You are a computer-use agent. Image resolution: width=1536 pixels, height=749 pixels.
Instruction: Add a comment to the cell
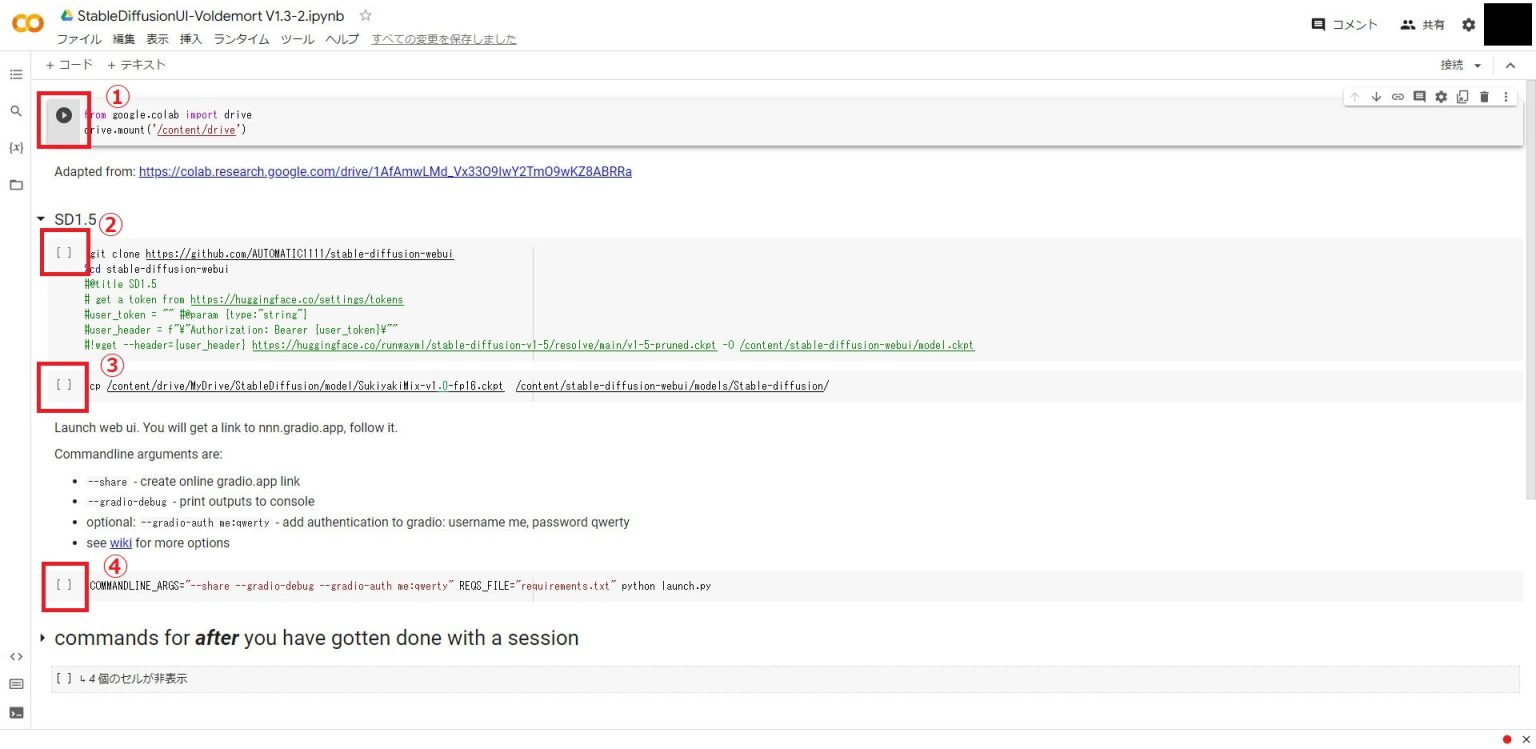pyautogui.click(x=1419, y=96)
